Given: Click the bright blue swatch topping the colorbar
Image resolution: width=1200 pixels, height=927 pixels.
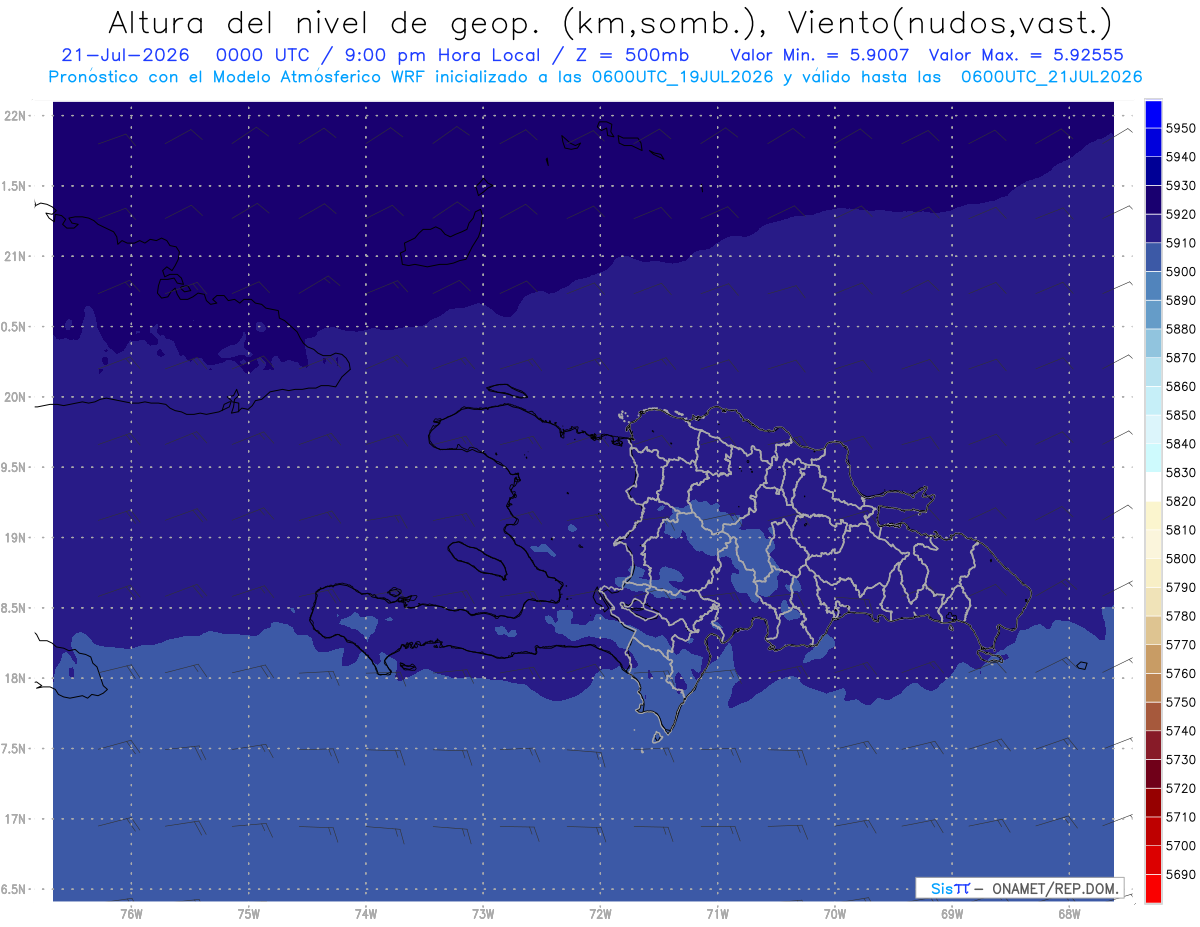Looking at the screenshot, I should click(1153, 114).
